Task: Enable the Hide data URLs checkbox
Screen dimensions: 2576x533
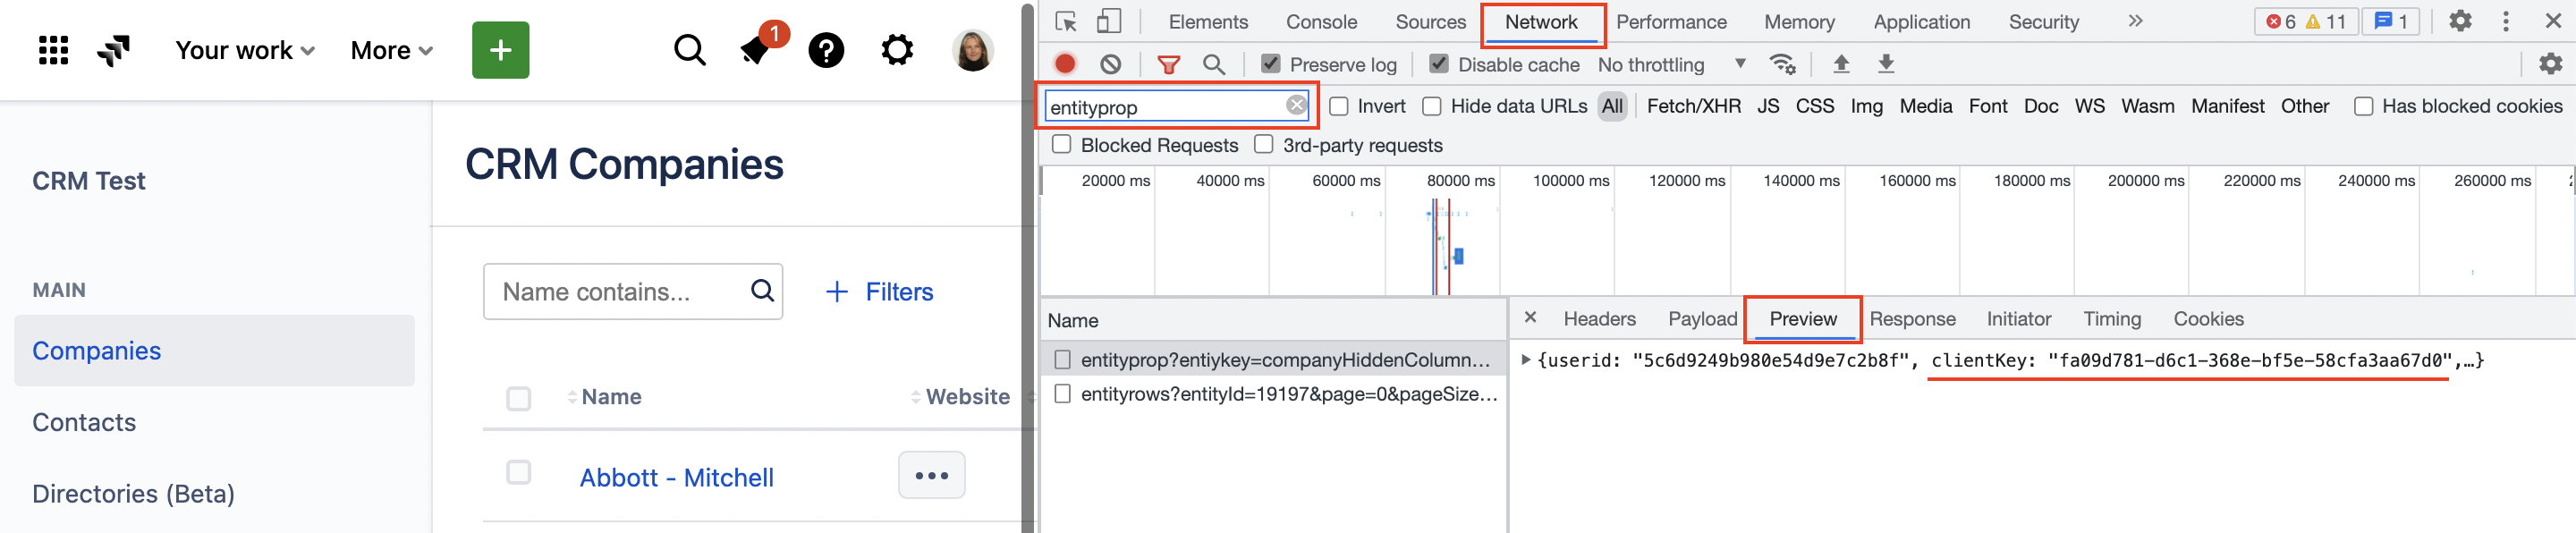Action: 1432,106
